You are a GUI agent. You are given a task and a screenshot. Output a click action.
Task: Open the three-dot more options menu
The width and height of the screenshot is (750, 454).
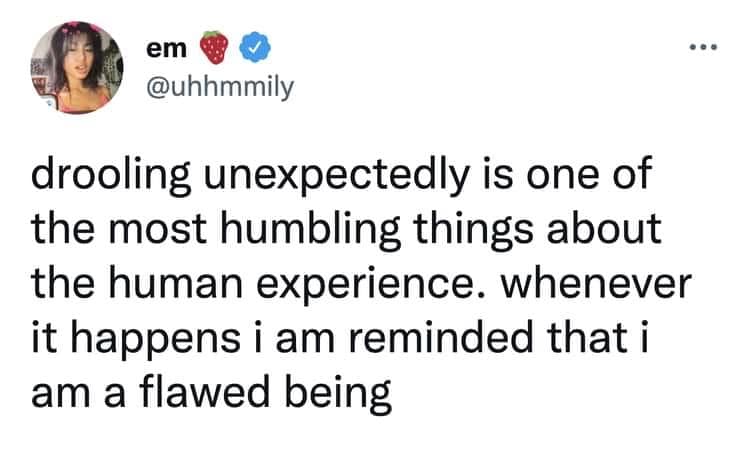(706, 46)
